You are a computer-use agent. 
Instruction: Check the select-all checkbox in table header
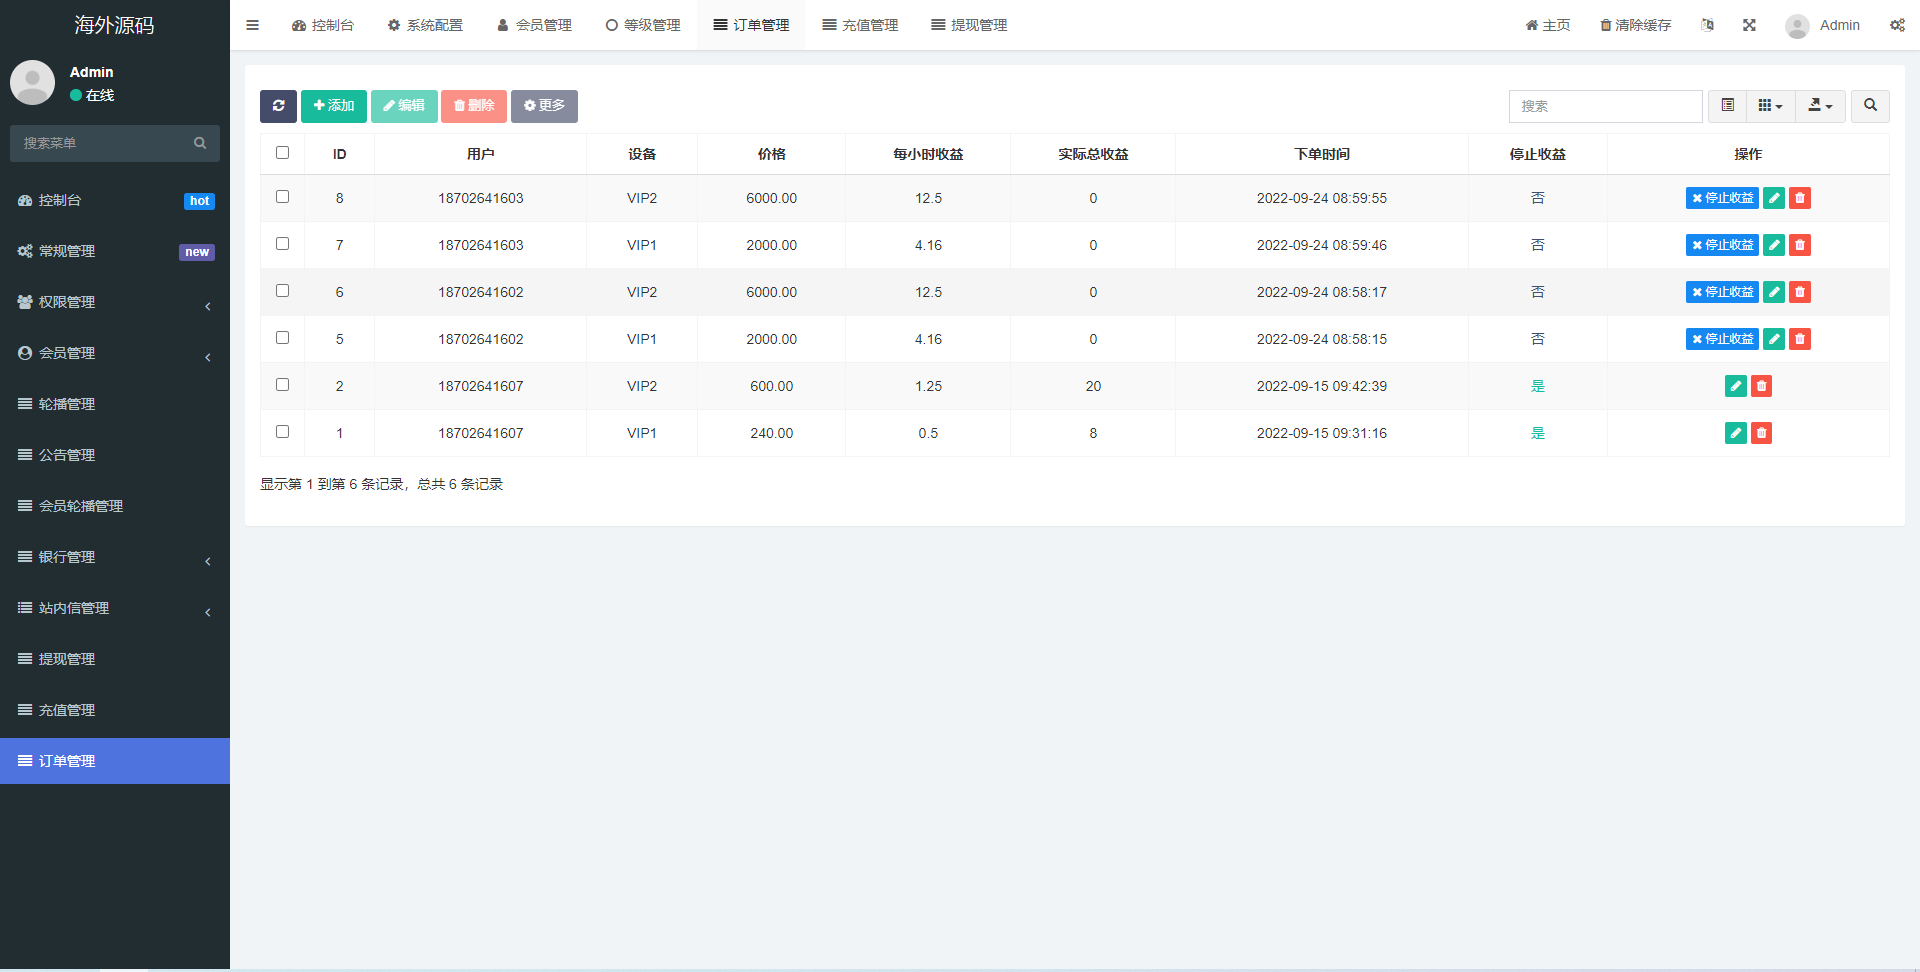pyautogui.click(x=282, y=153)
